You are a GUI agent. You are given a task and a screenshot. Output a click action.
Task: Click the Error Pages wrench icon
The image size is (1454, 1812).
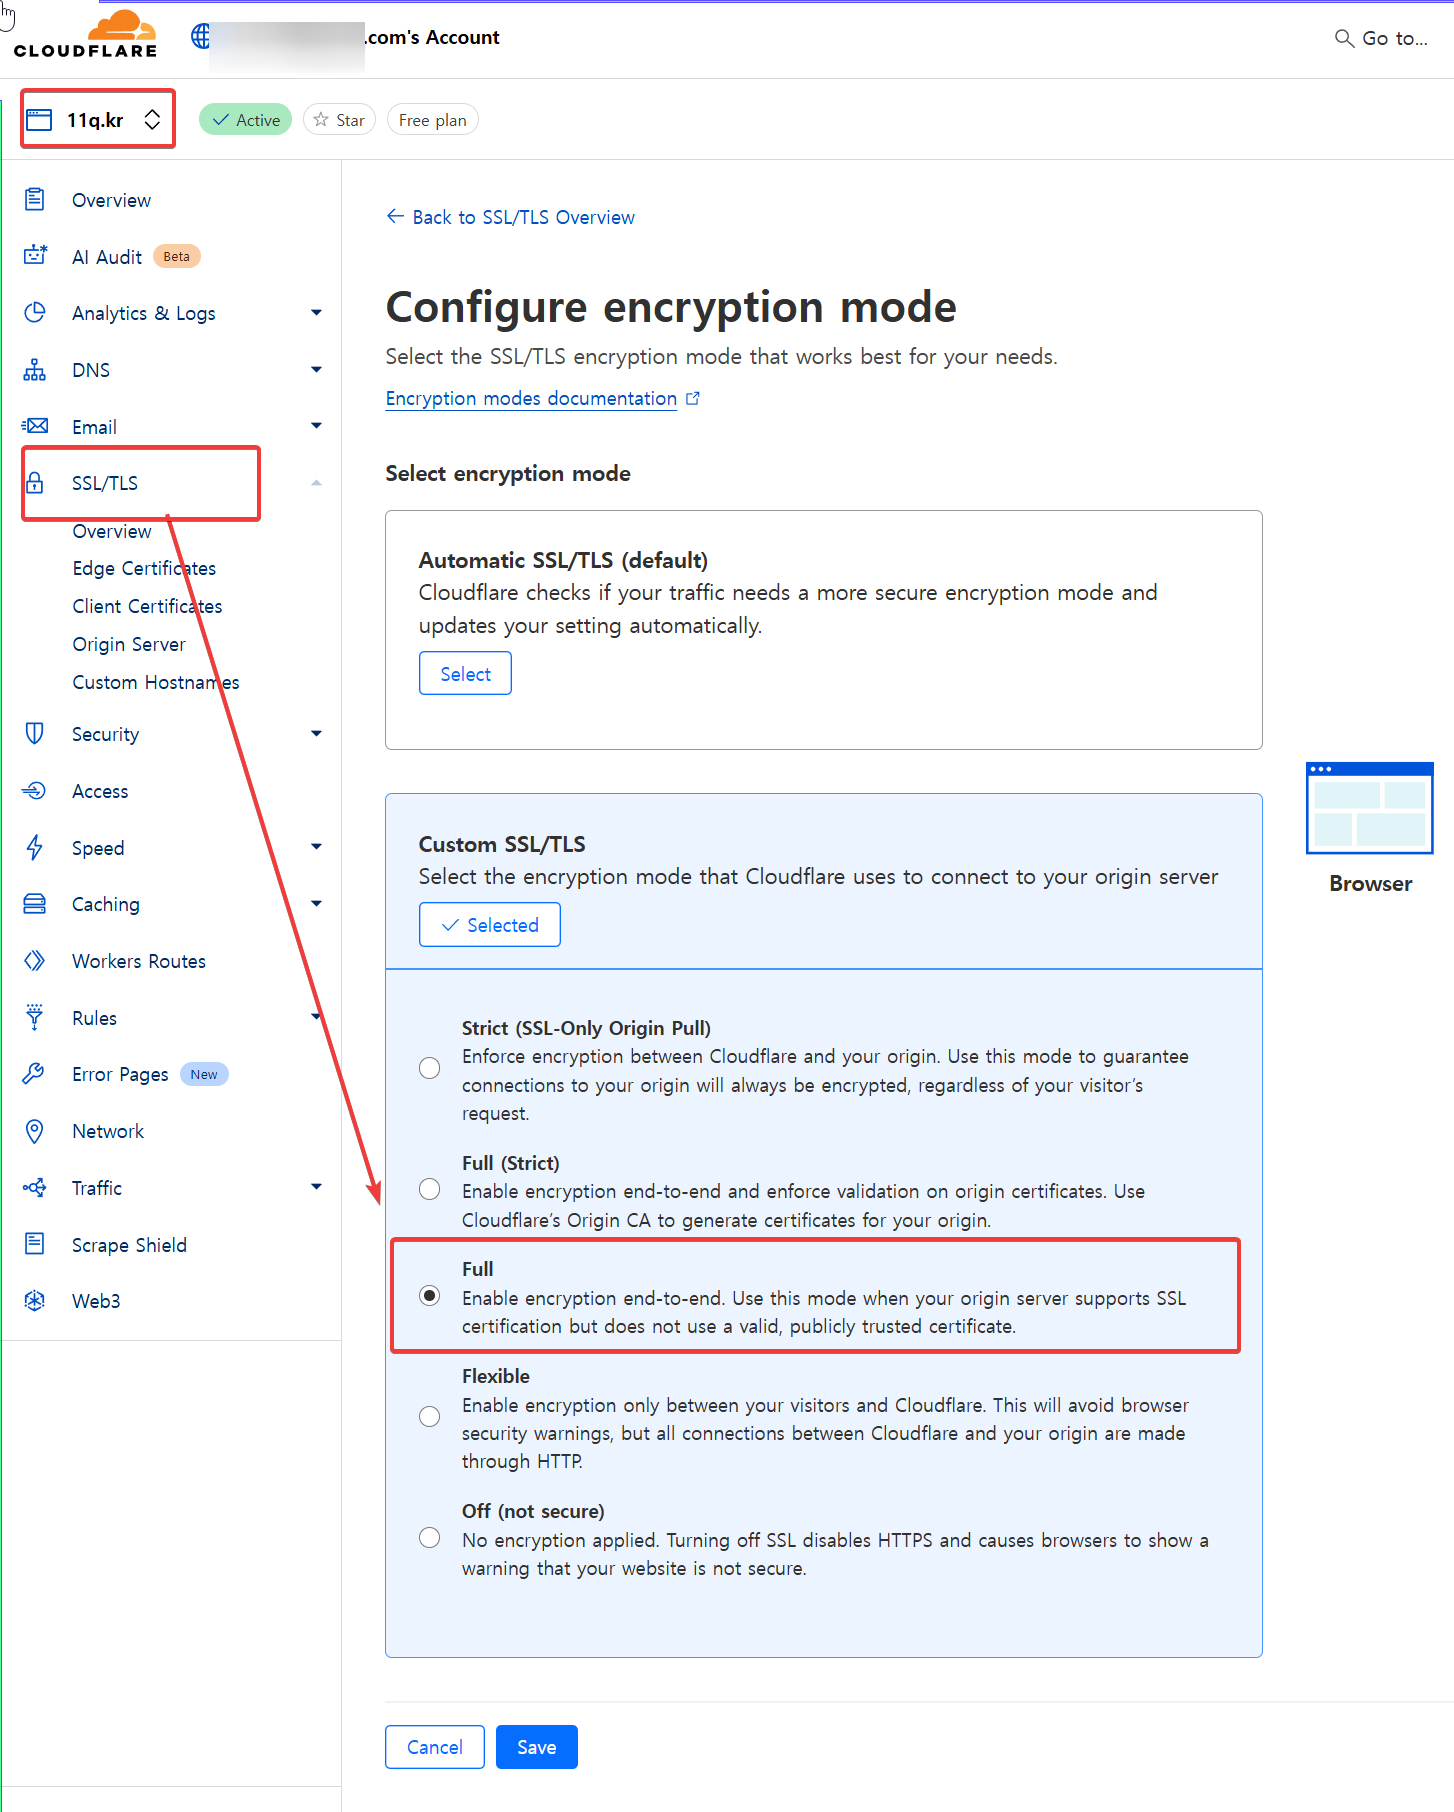[35, 1073]
